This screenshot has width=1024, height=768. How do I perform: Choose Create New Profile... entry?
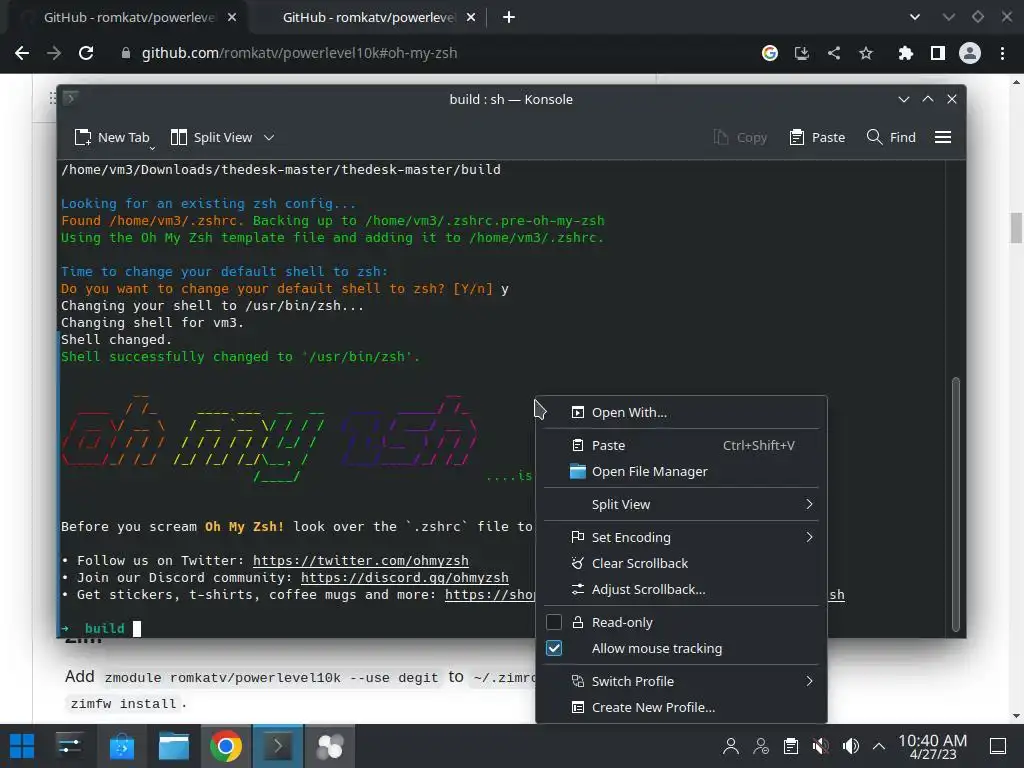point(680,707)
